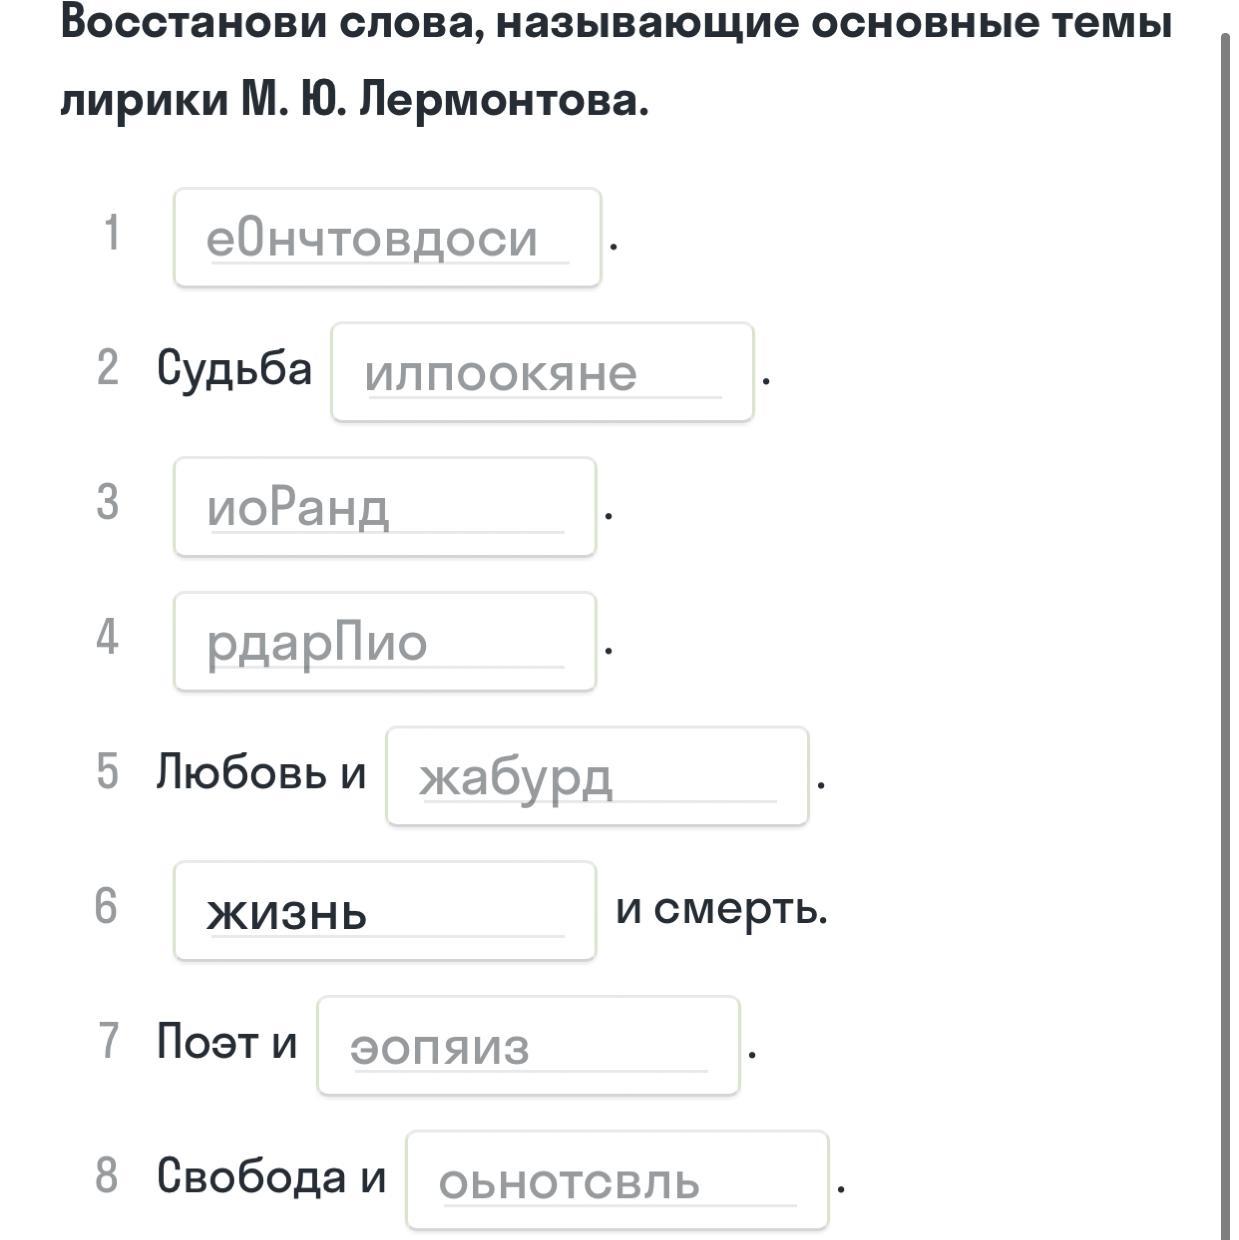Click the "Любовь и" label text
Viewport: 1239px width, 1240px height.
(261, 773)
